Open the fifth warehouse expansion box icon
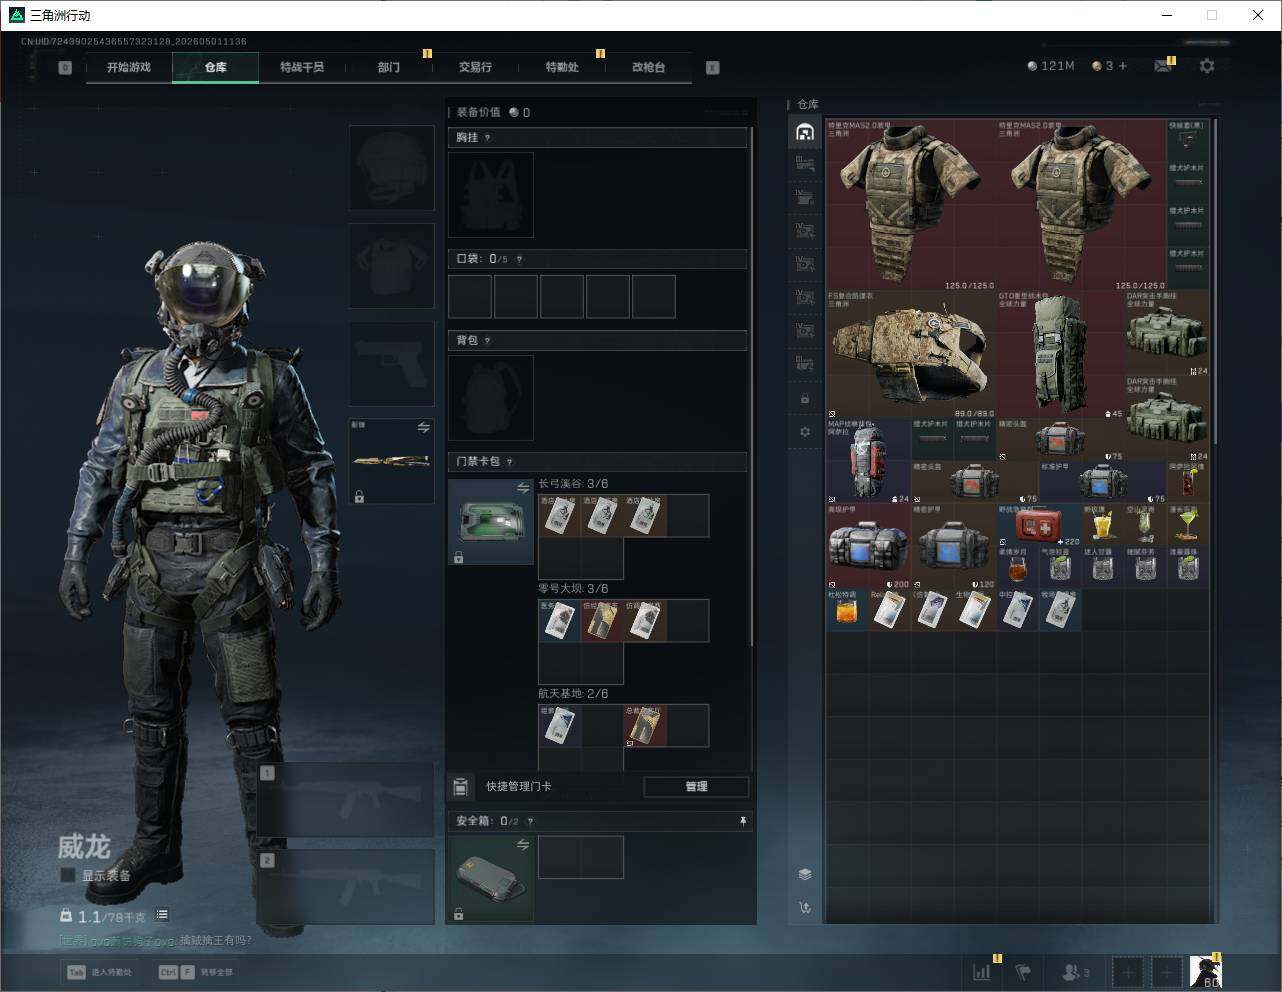 pos(805,297)
